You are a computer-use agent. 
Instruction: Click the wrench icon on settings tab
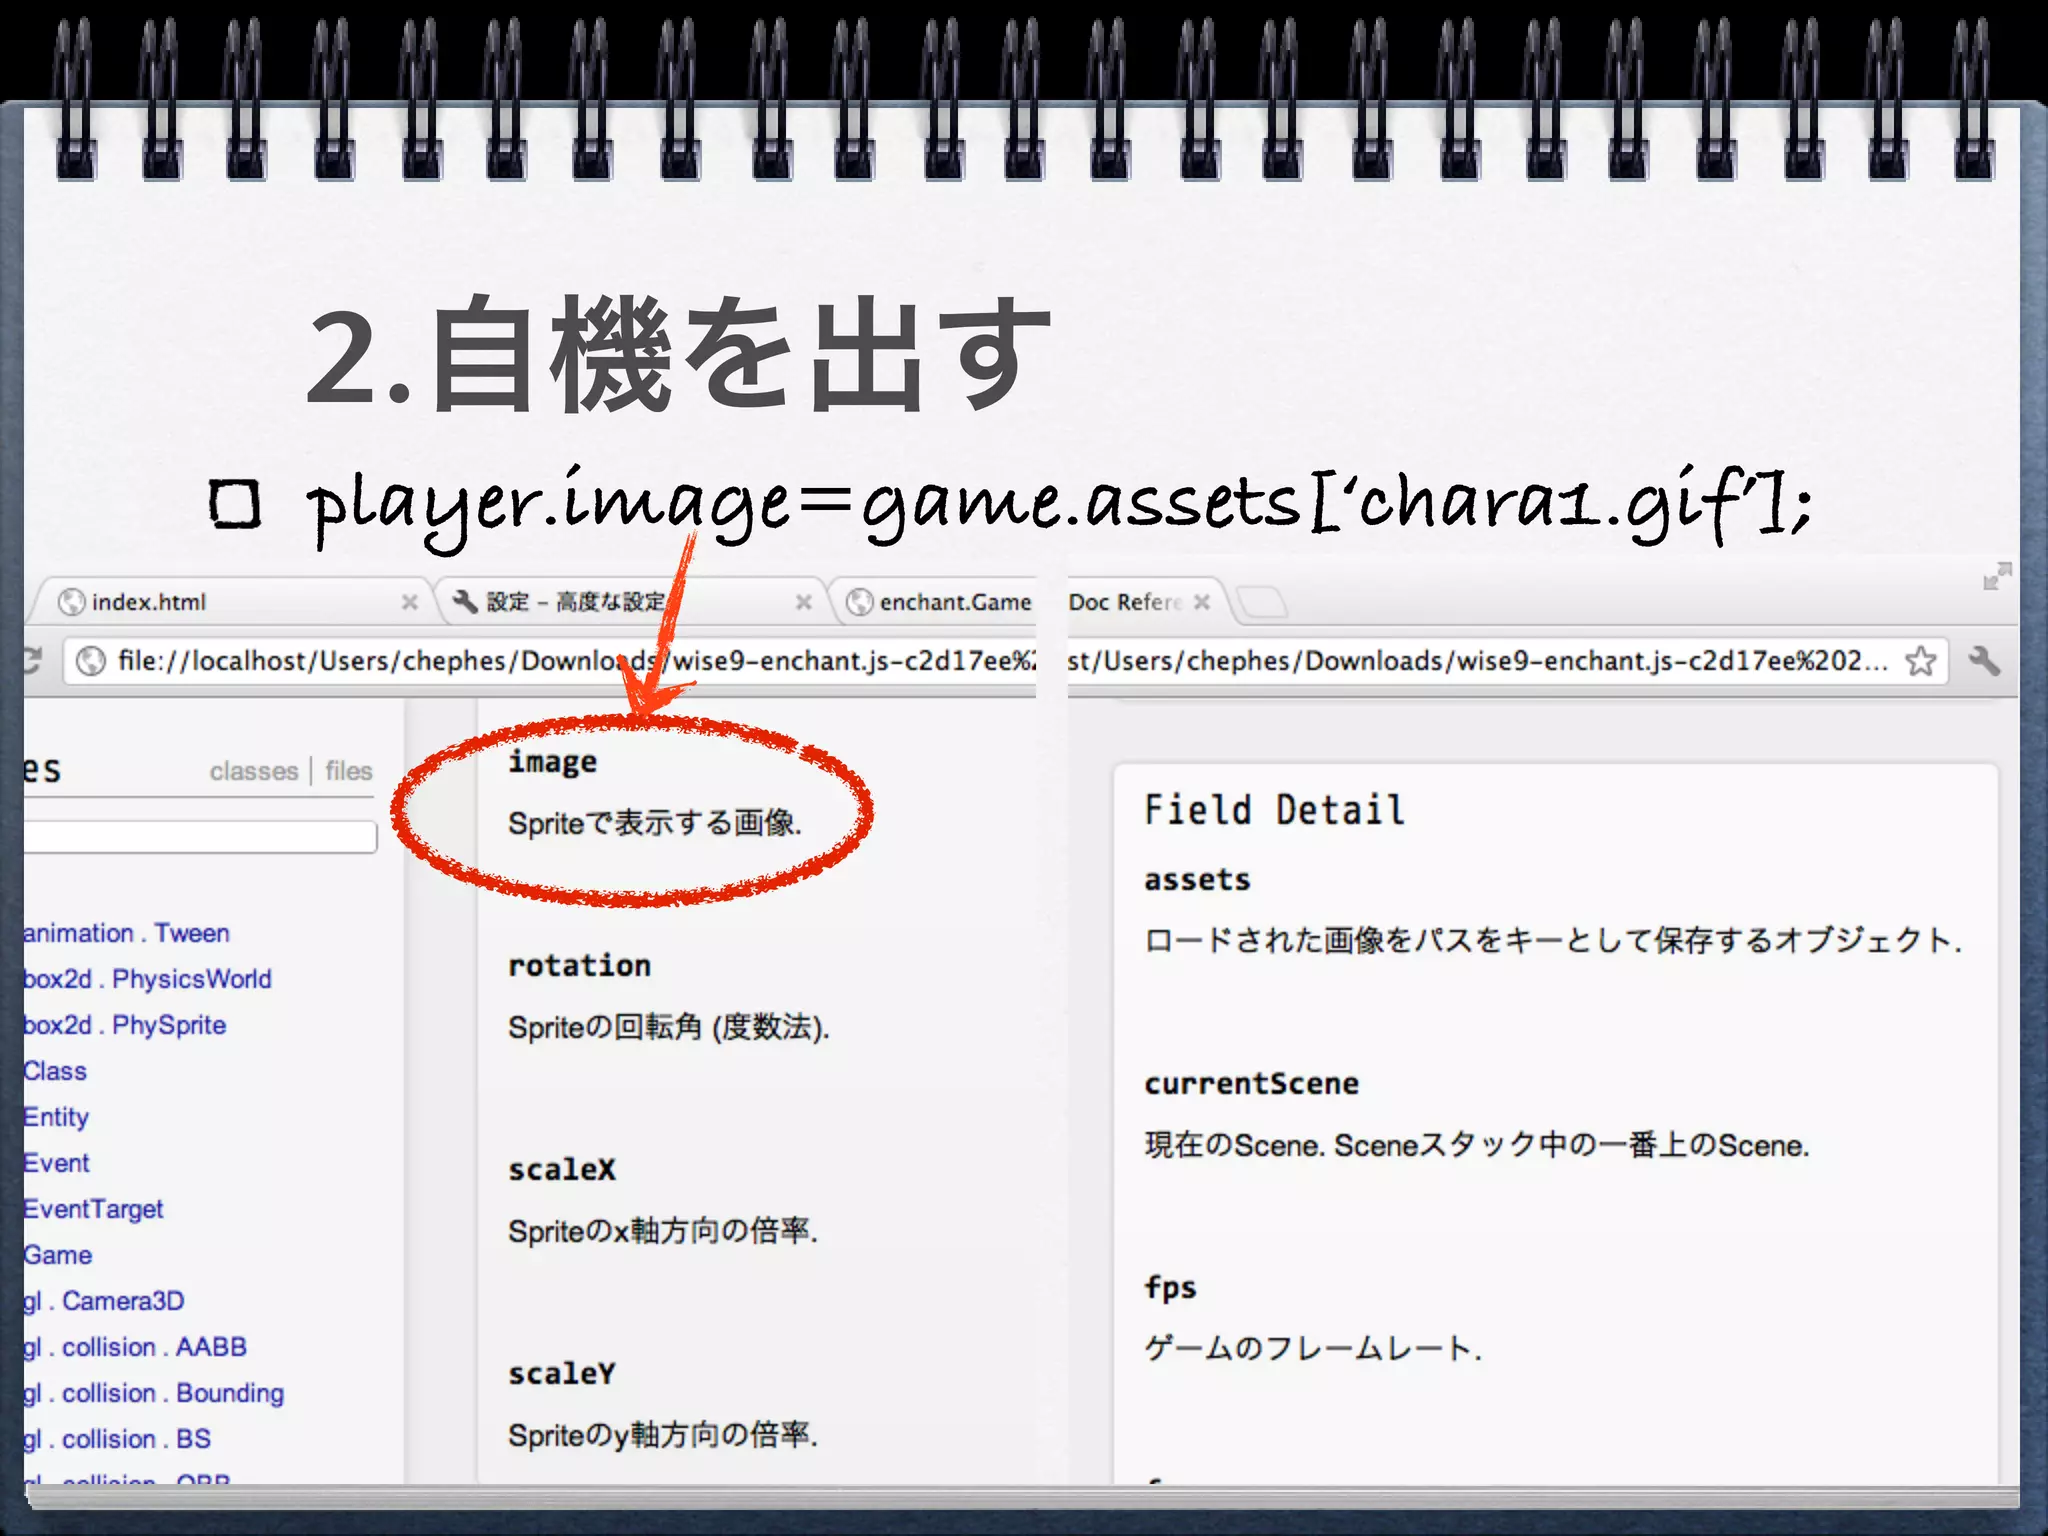coord(465,601)
